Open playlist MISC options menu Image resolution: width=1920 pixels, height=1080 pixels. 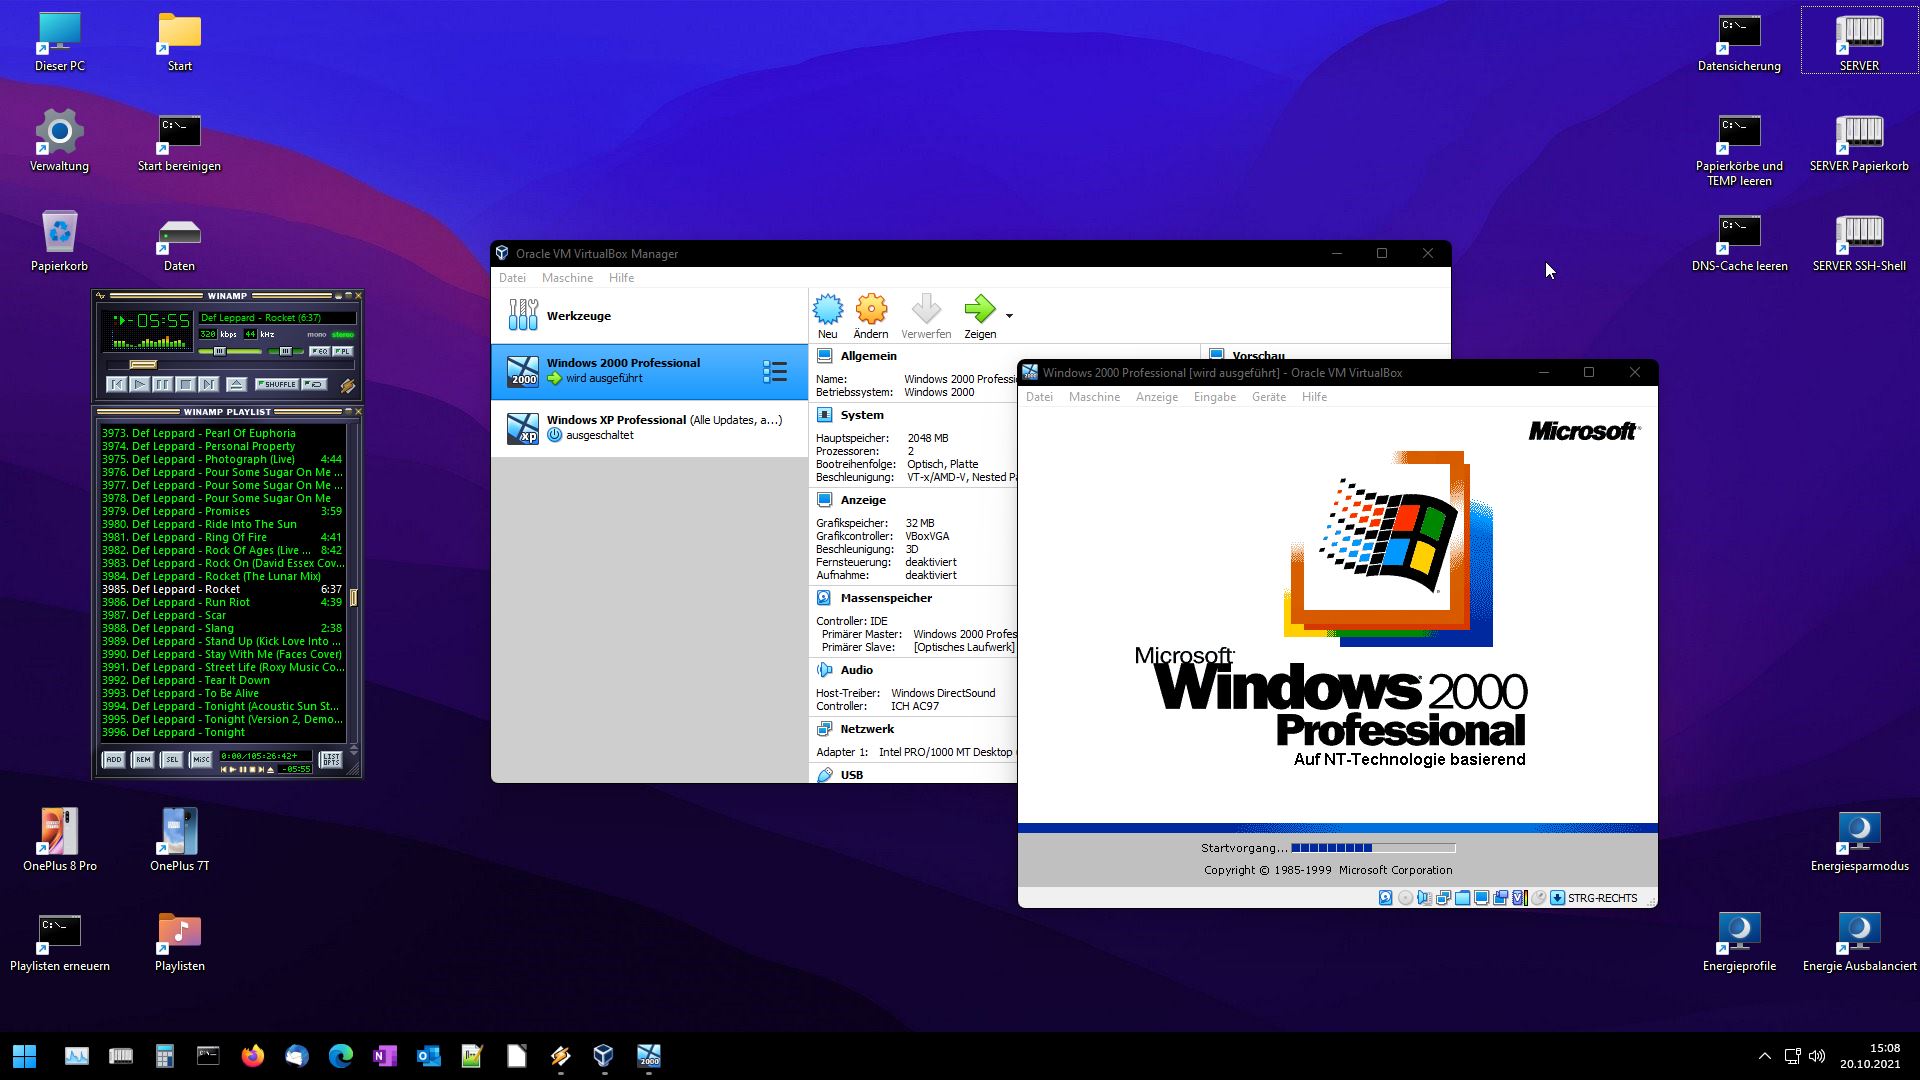tap(201, 760)
